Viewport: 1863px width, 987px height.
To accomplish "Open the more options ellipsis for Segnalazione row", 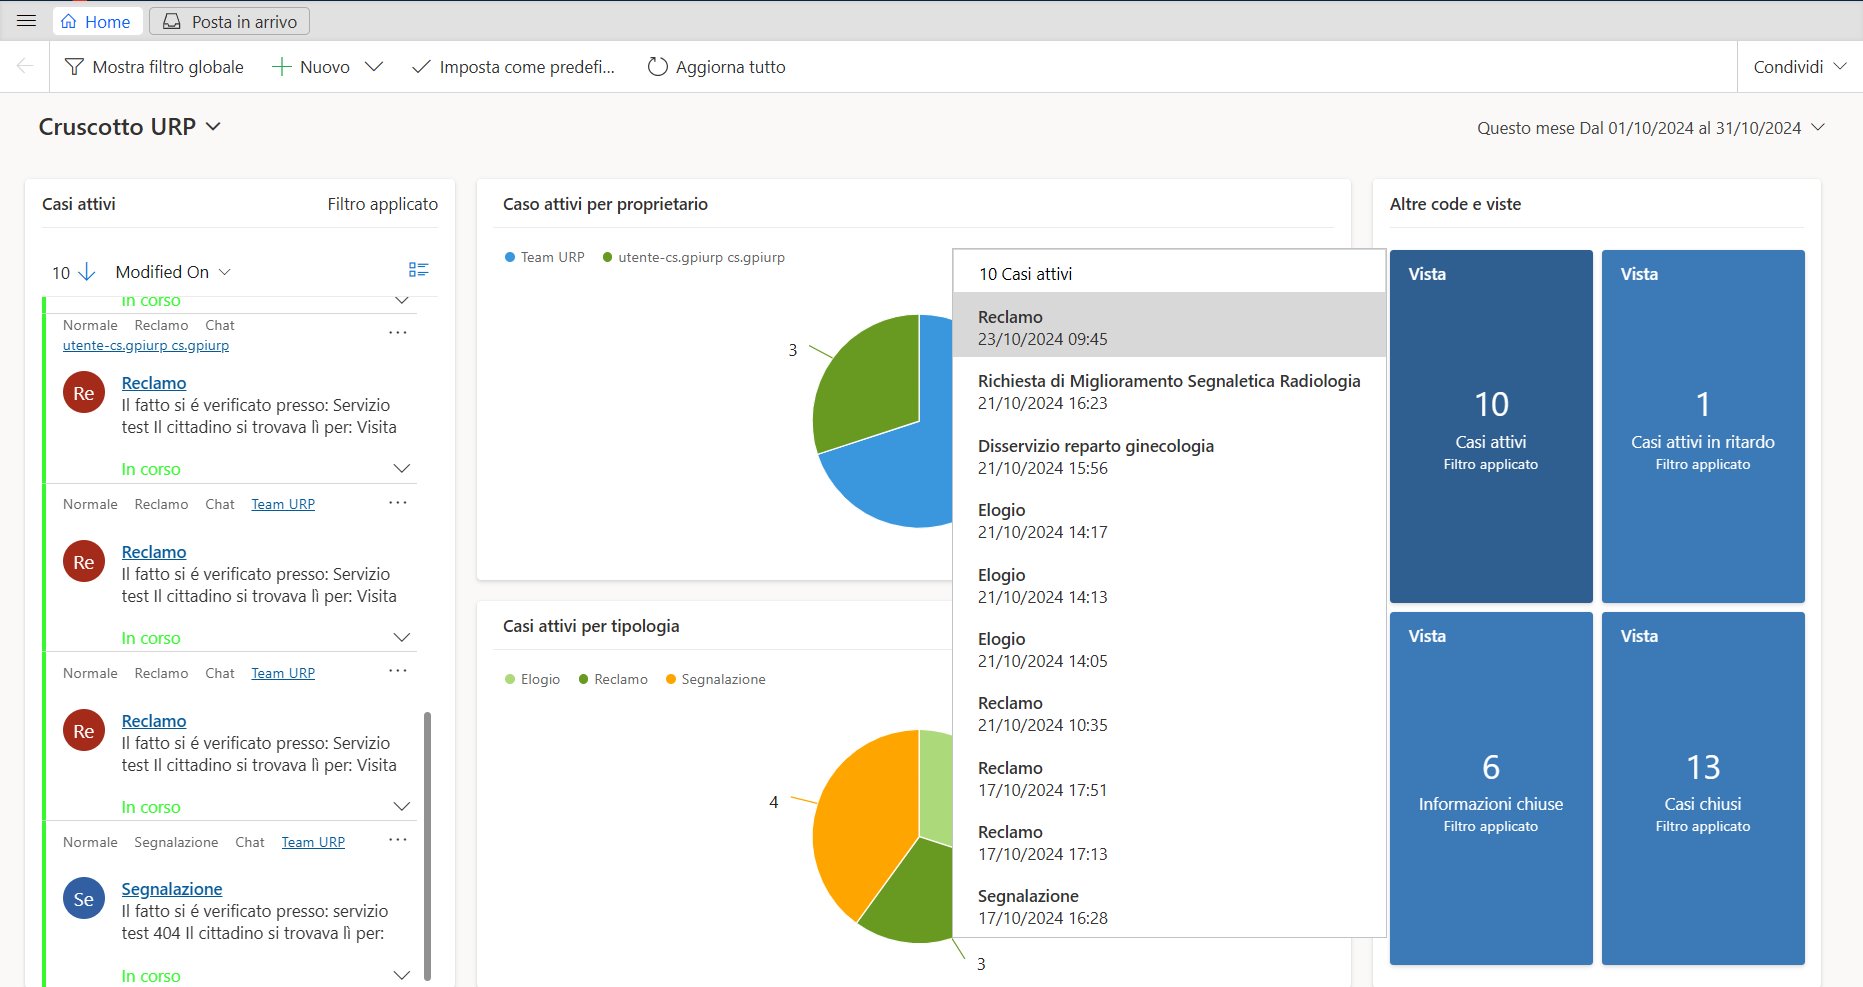I will [x=397, y=841].
